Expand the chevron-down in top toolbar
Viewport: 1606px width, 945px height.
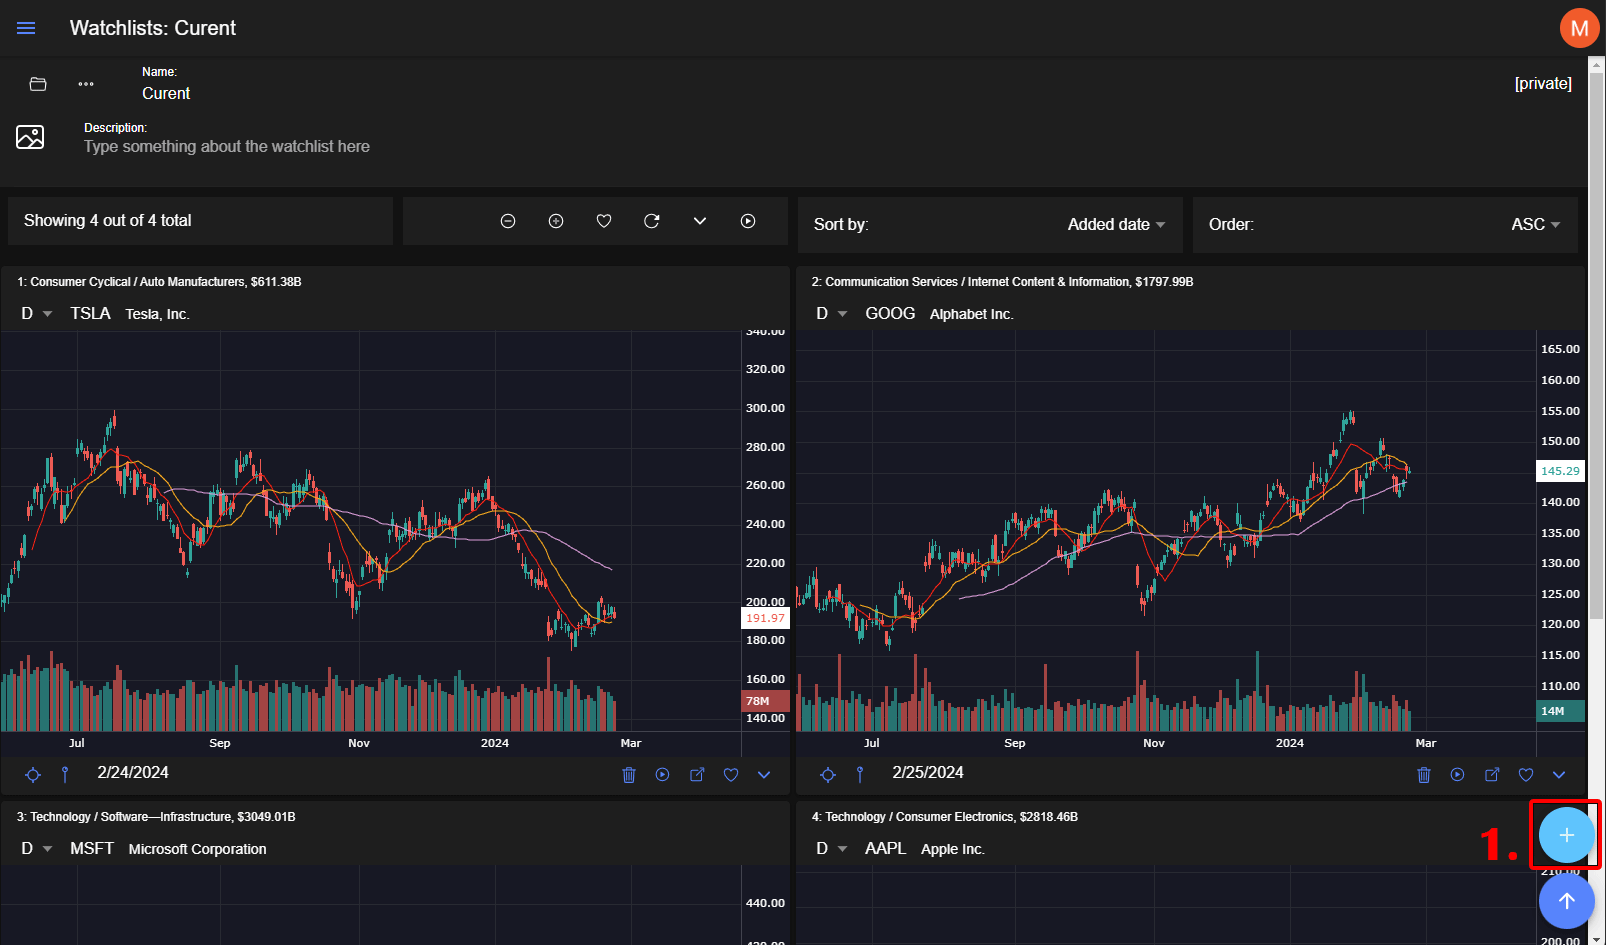(x=700, y=221)
